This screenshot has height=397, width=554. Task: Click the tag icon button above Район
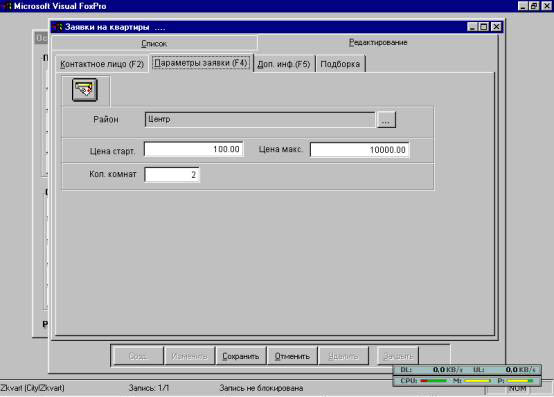(85, 90)
